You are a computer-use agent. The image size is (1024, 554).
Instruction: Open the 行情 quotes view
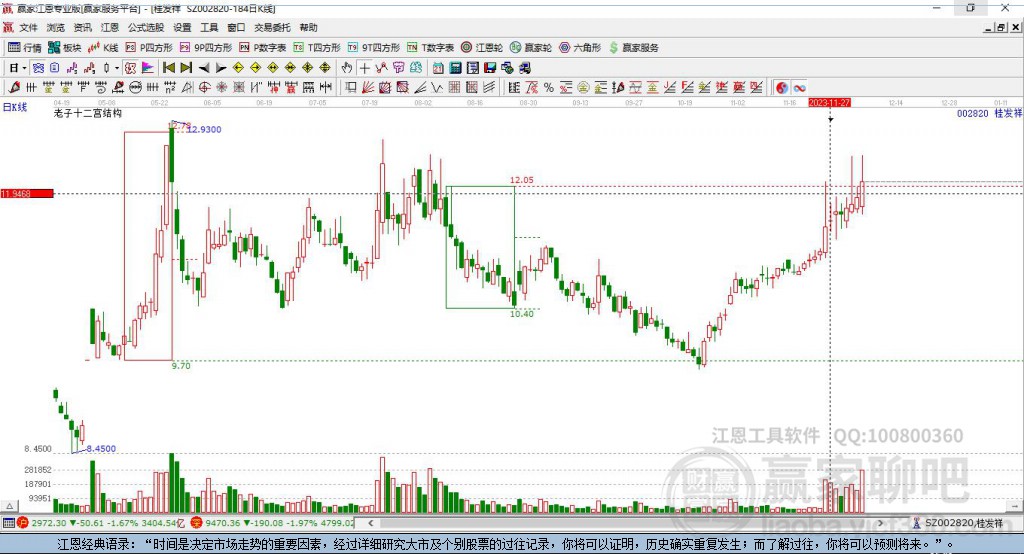coord(24,48)
